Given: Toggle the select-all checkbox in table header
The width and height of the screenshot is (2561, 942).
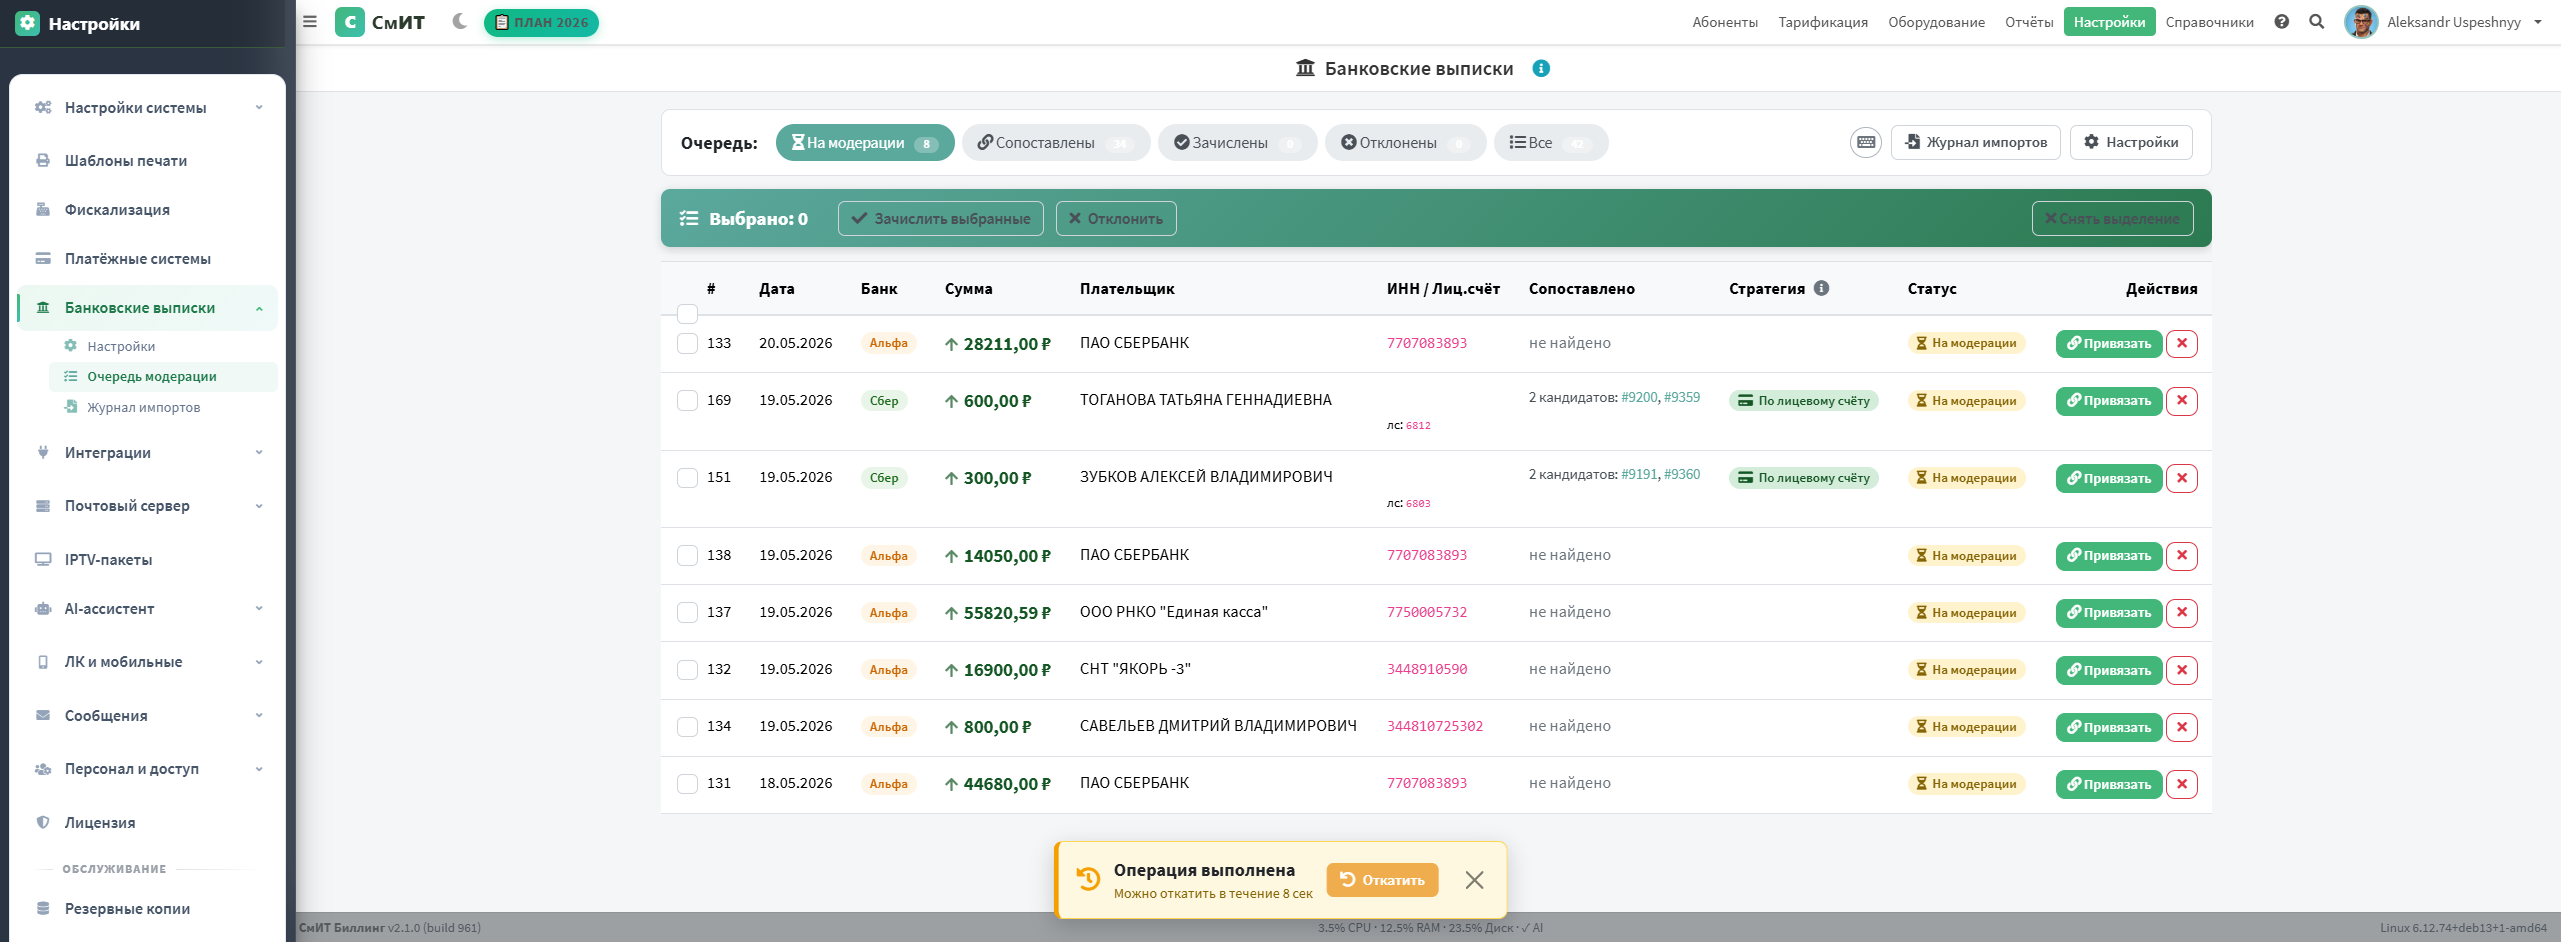Looking at the screenshot, I should (x=687, y=314).
